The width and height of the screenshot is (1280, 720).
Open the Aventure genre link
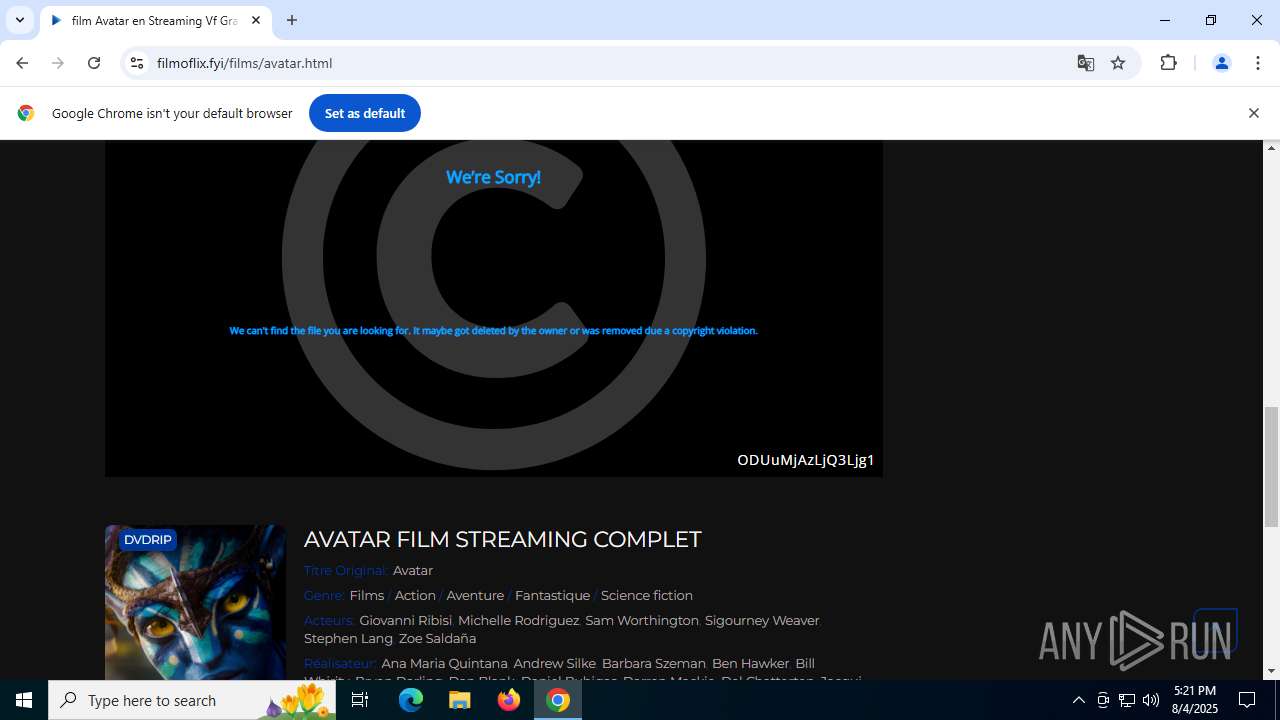point(475,596)
